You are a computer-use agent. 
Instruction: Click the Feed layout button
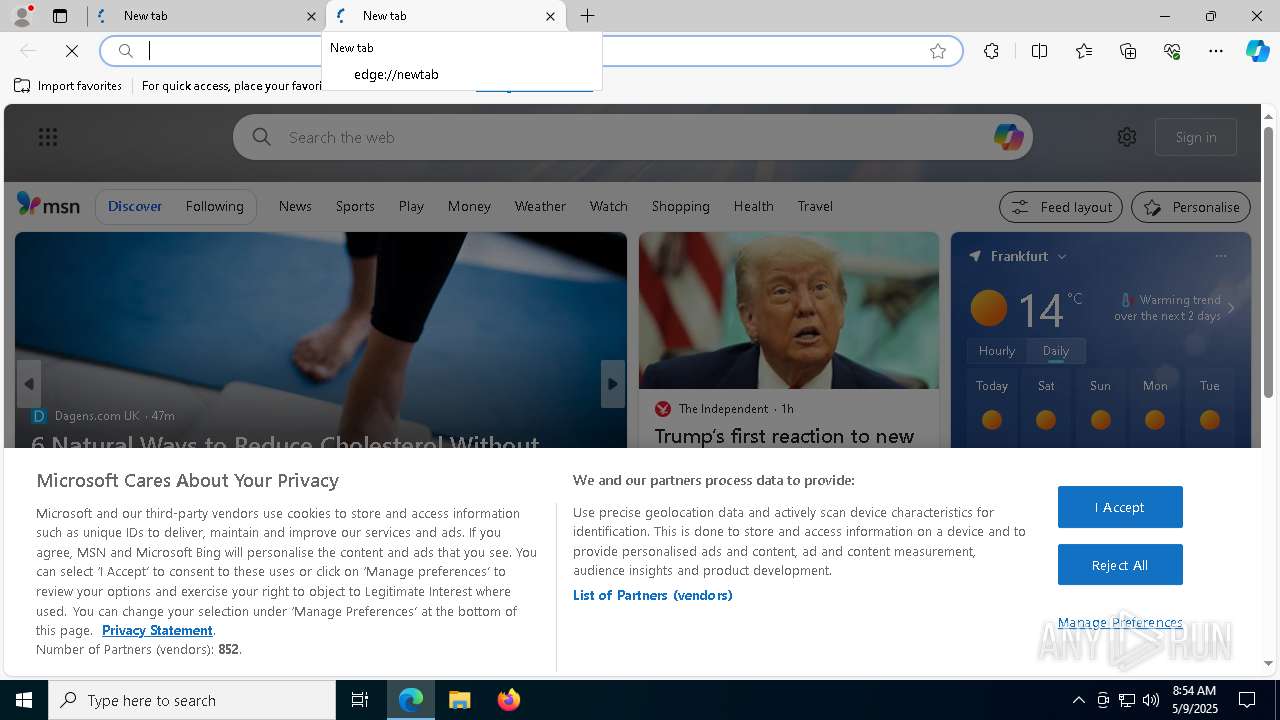click(x=1062, y=207)
